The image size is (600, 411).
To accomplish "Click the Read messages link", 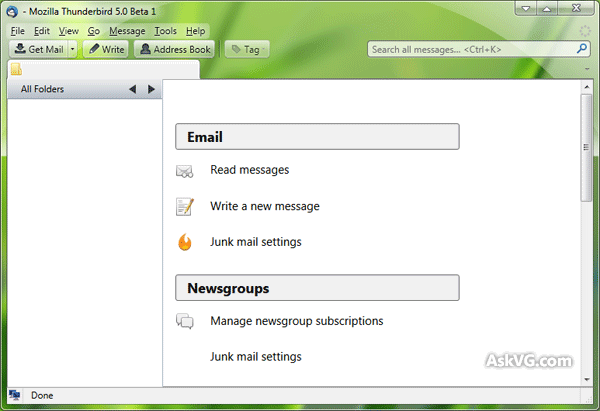I will (x=249, y=170).
